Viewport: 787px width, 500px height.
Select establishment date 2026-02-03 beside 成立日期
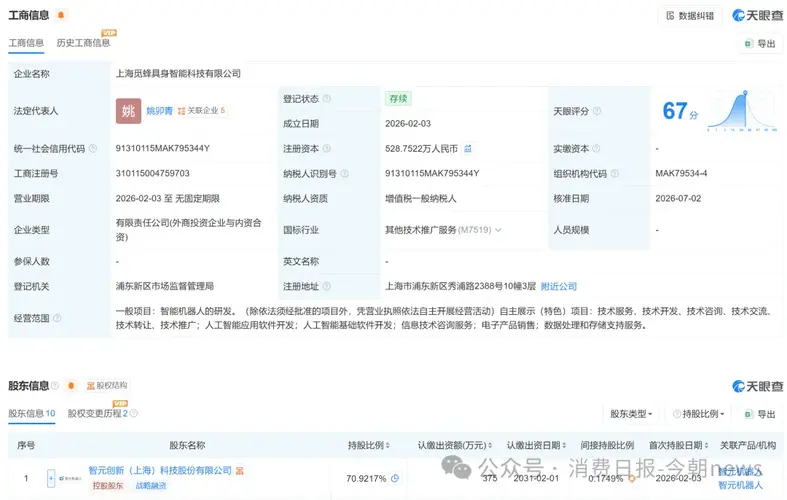(x=408, y=123)
